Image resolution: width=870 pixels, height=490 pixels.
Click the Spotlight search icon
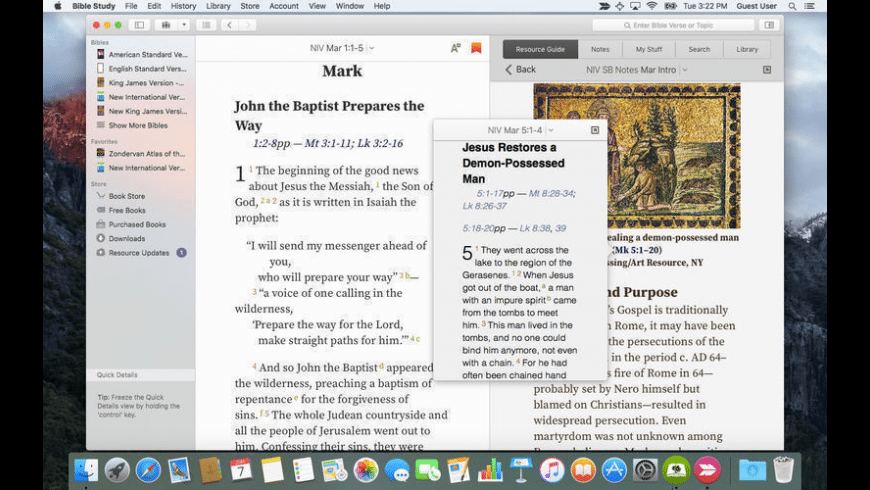point(792,6)
